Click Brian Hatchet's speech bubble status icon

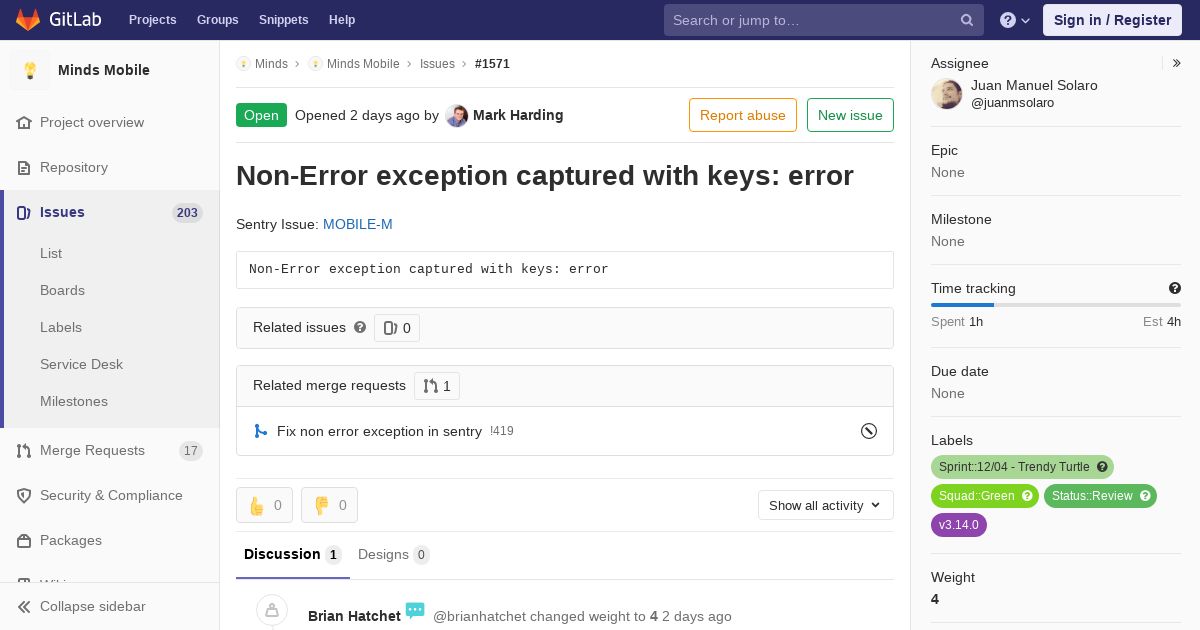click(x=415, y=611)
